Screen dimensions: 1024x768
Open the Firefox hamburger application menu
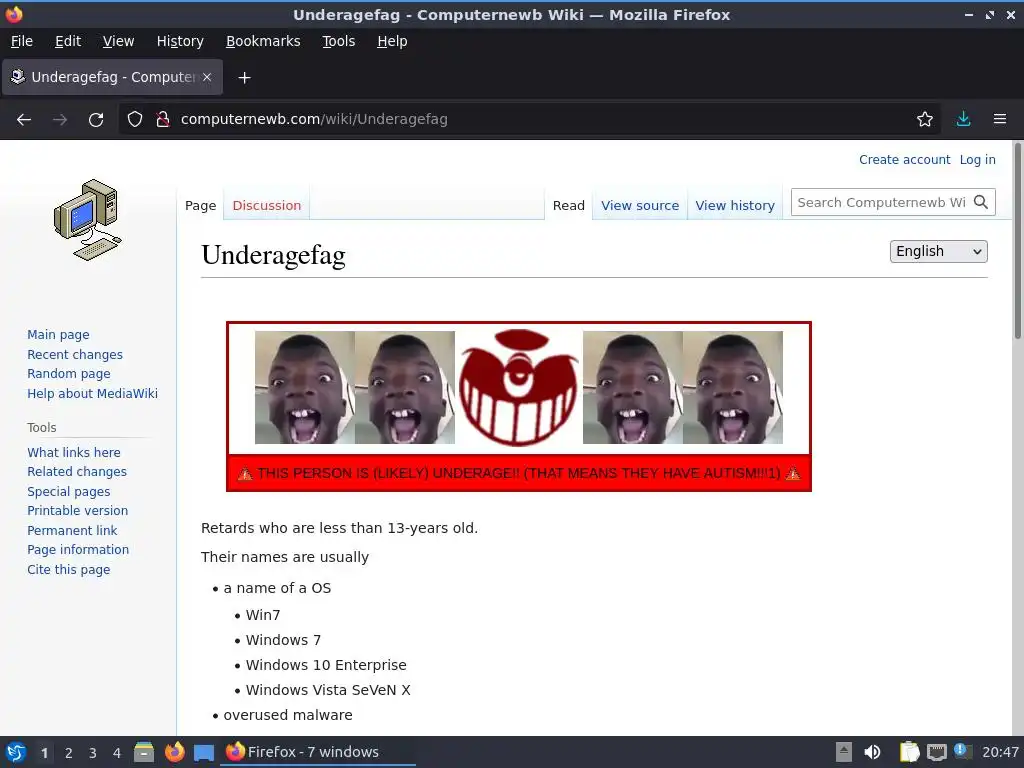1000,119
